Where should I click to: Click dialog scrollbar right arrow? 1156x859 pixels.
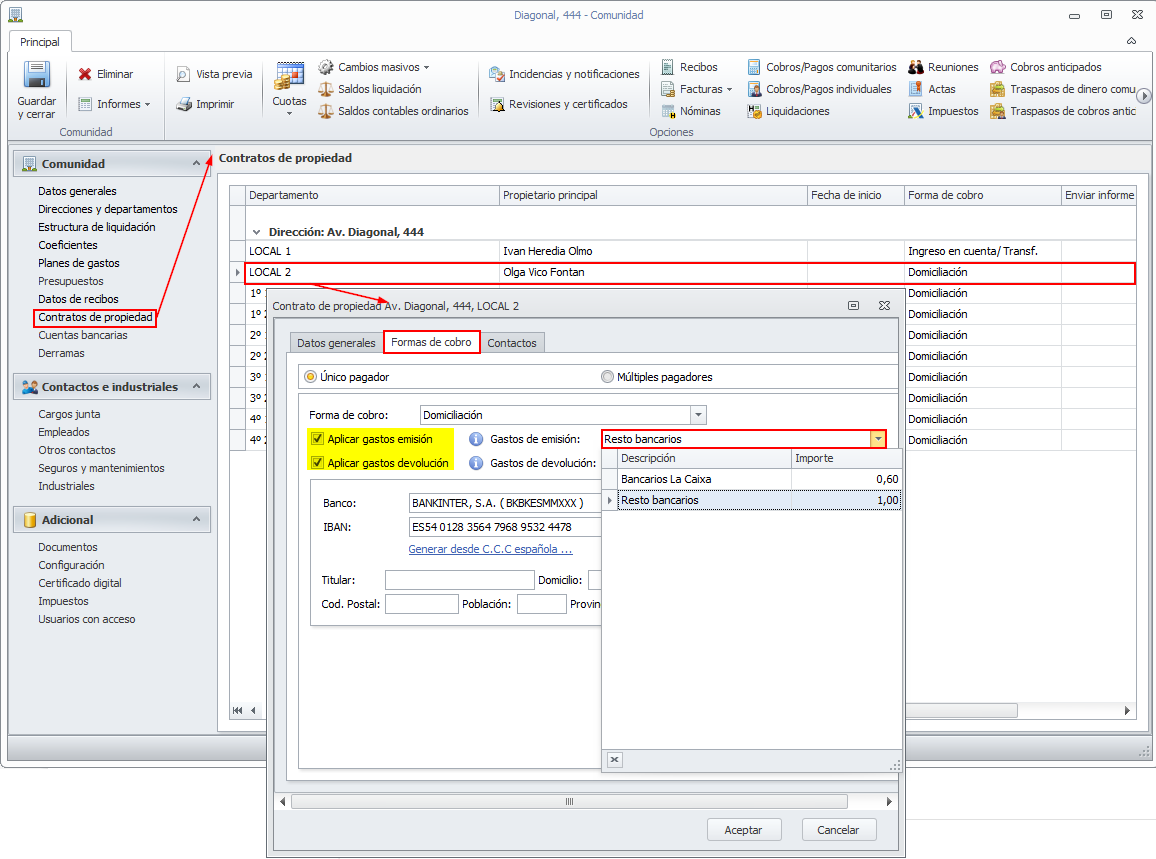[x=889, y=801]
